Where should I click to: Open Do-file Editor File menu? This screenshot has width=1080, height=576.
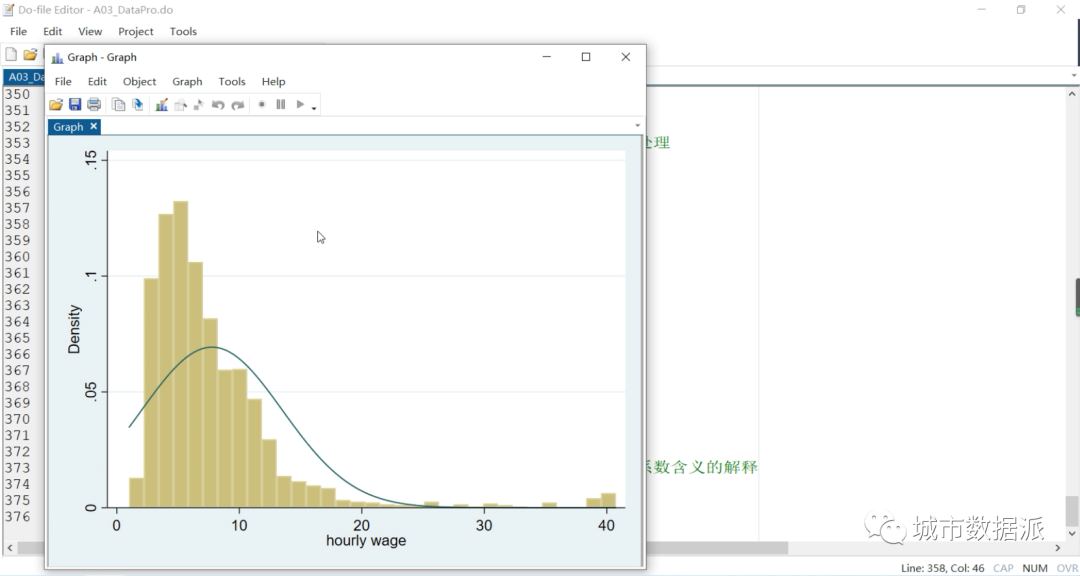point(19,31)
